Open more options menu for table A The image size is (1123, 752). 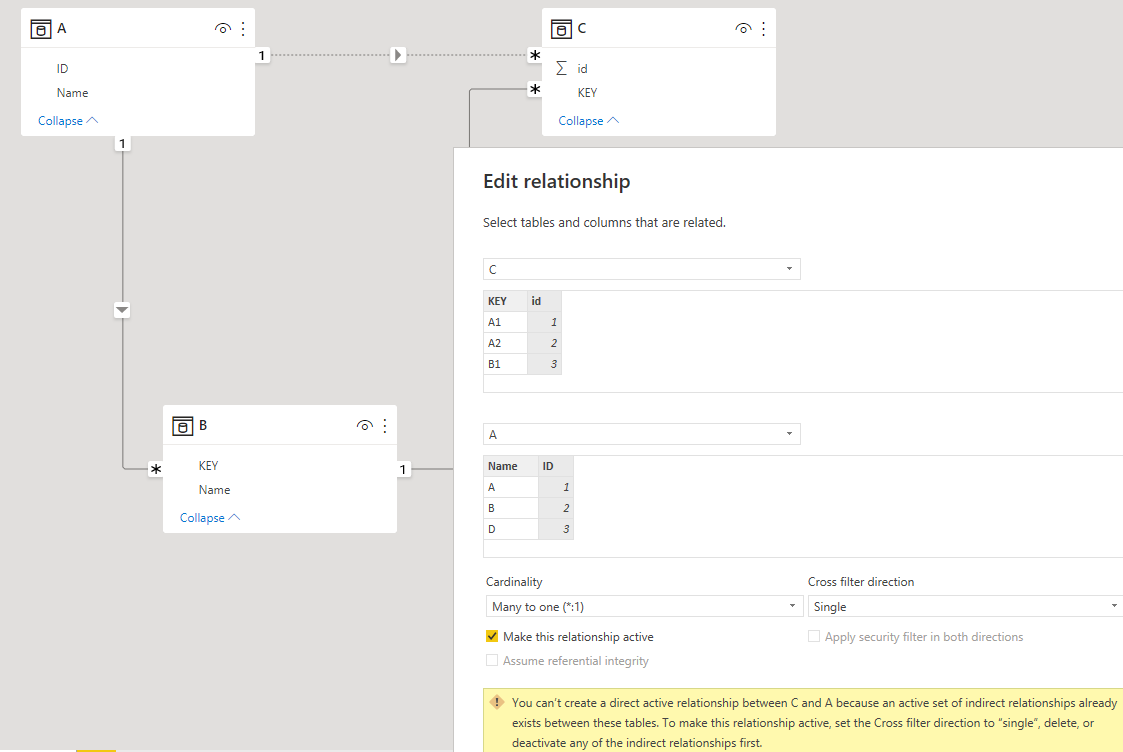(244, 29)
